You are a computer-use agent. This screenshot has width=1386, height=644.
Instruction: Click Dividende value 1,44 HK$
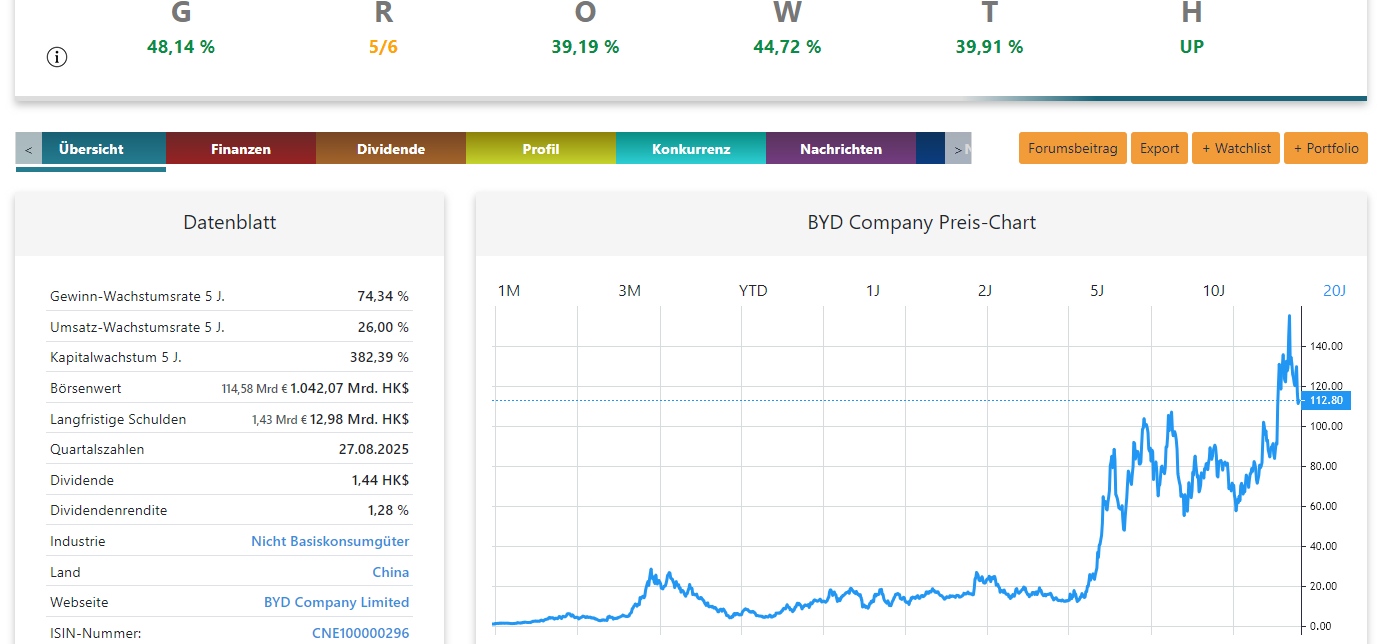(380, 480)
